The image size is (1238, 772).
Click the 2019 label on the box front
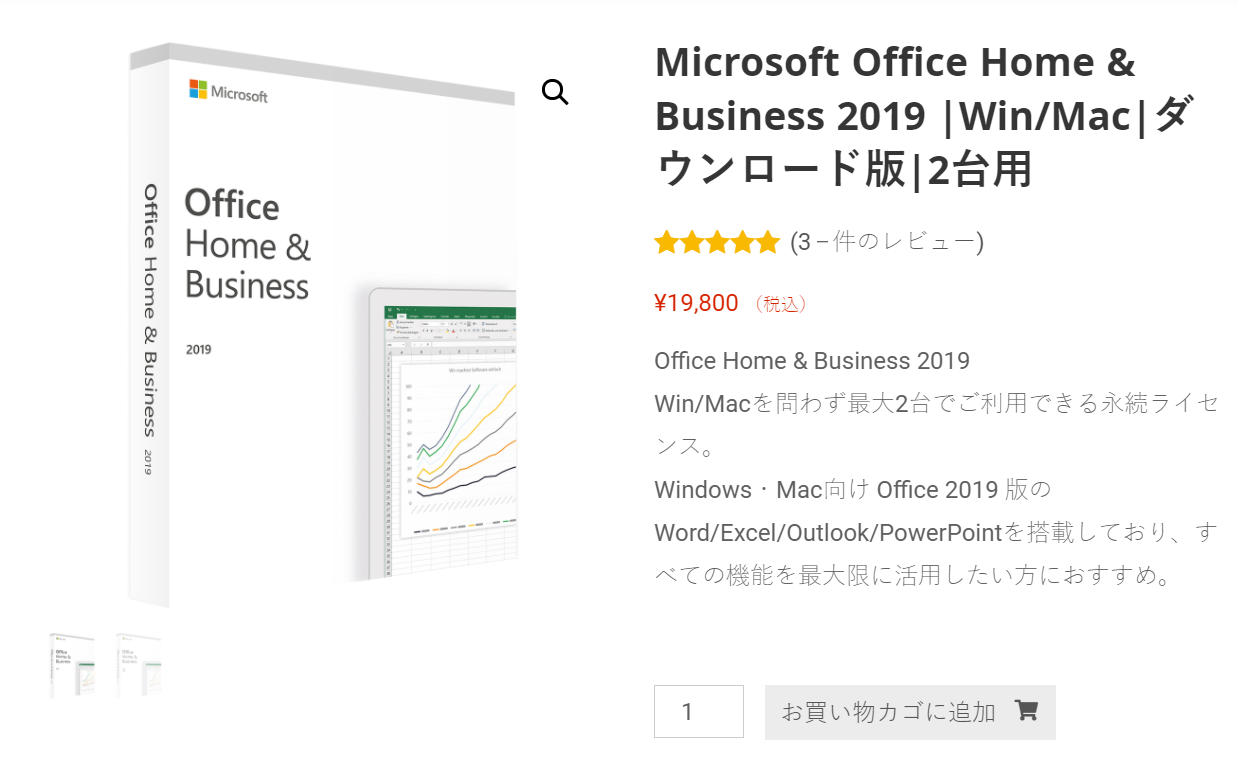(198, 350)
